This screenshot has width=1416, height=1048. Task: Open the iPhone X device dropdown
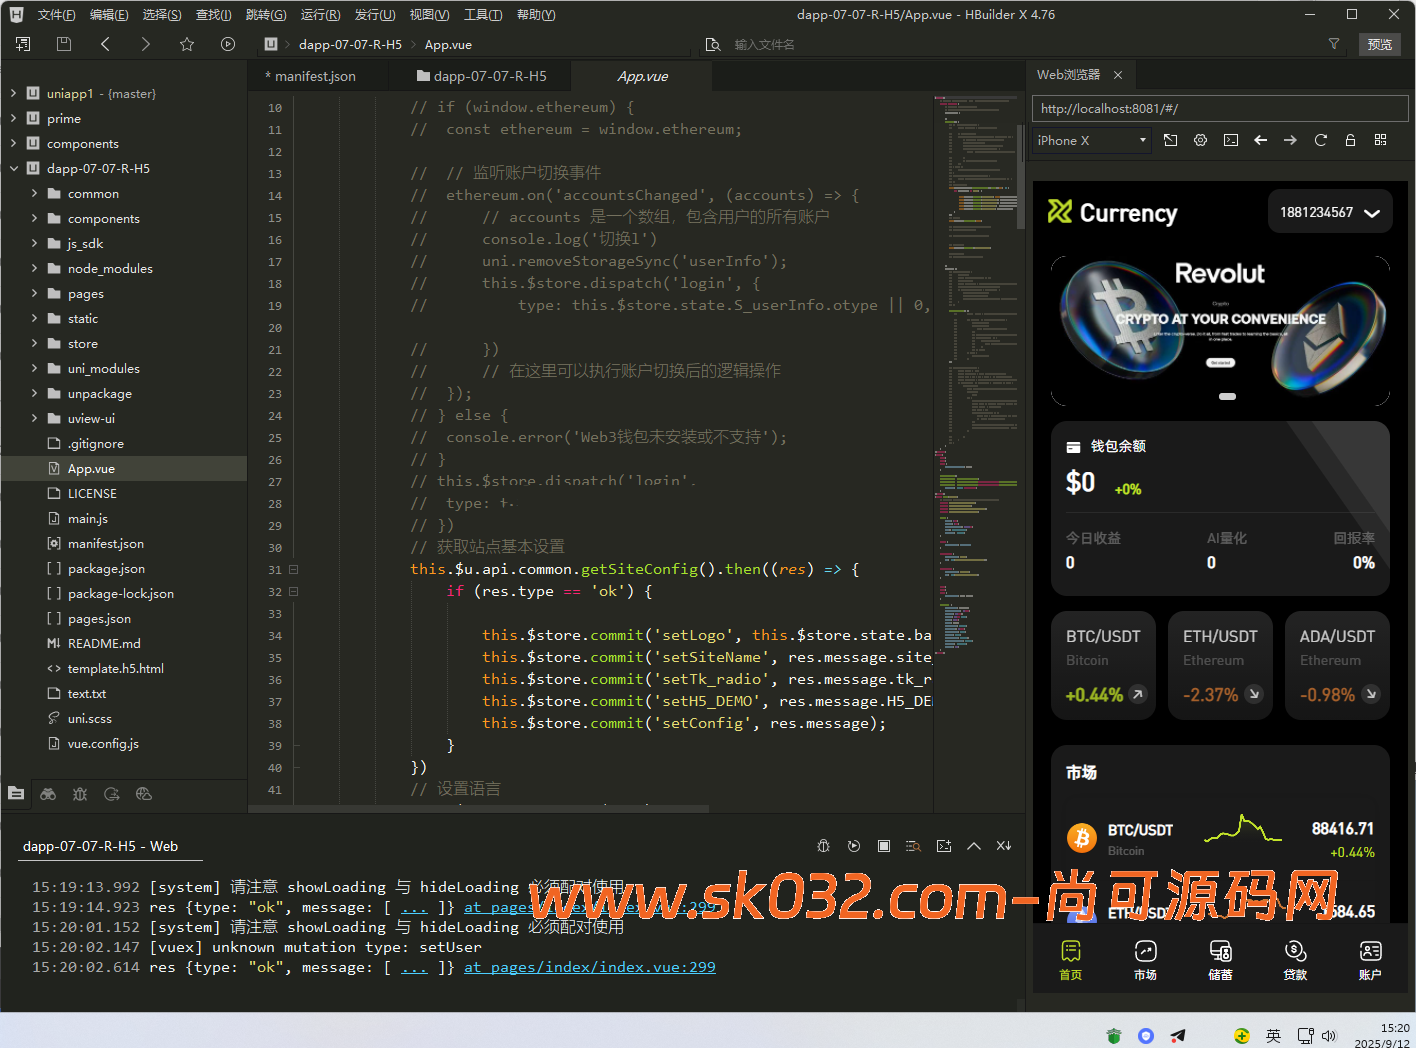click(1091, 141)
